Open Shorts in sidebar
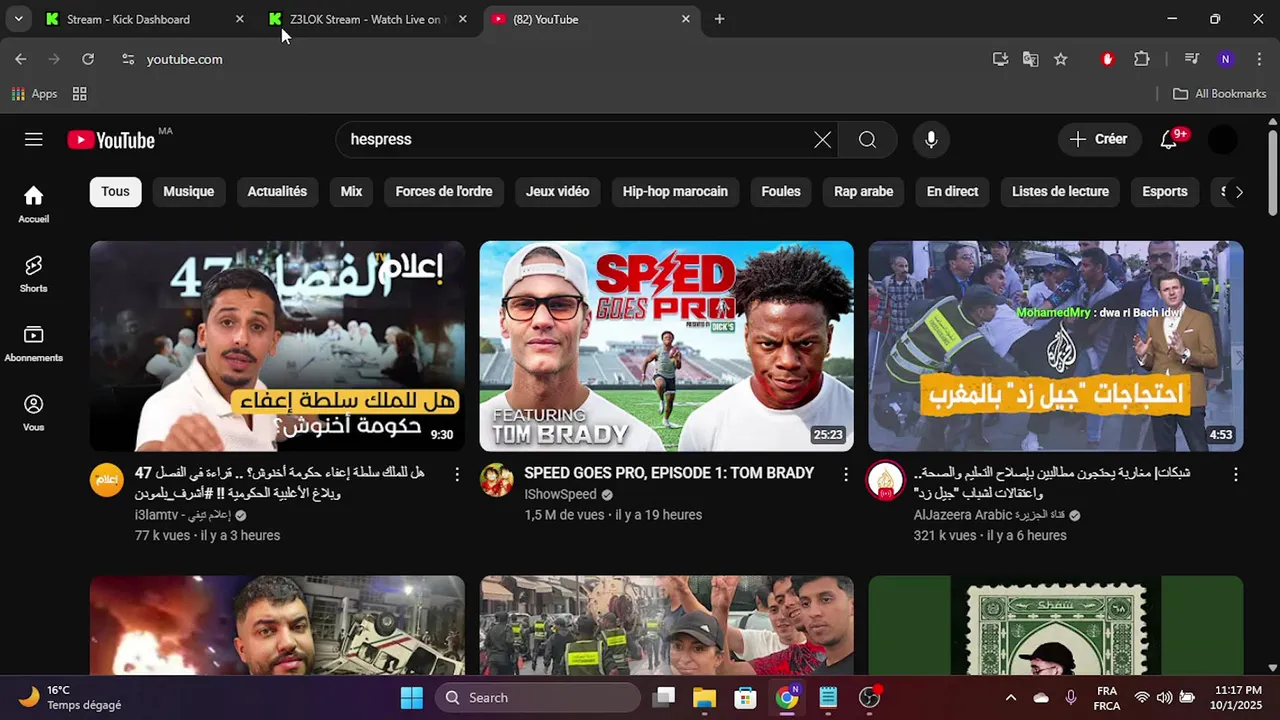The width and height of the screenshot is (1280, 720). 34,273
